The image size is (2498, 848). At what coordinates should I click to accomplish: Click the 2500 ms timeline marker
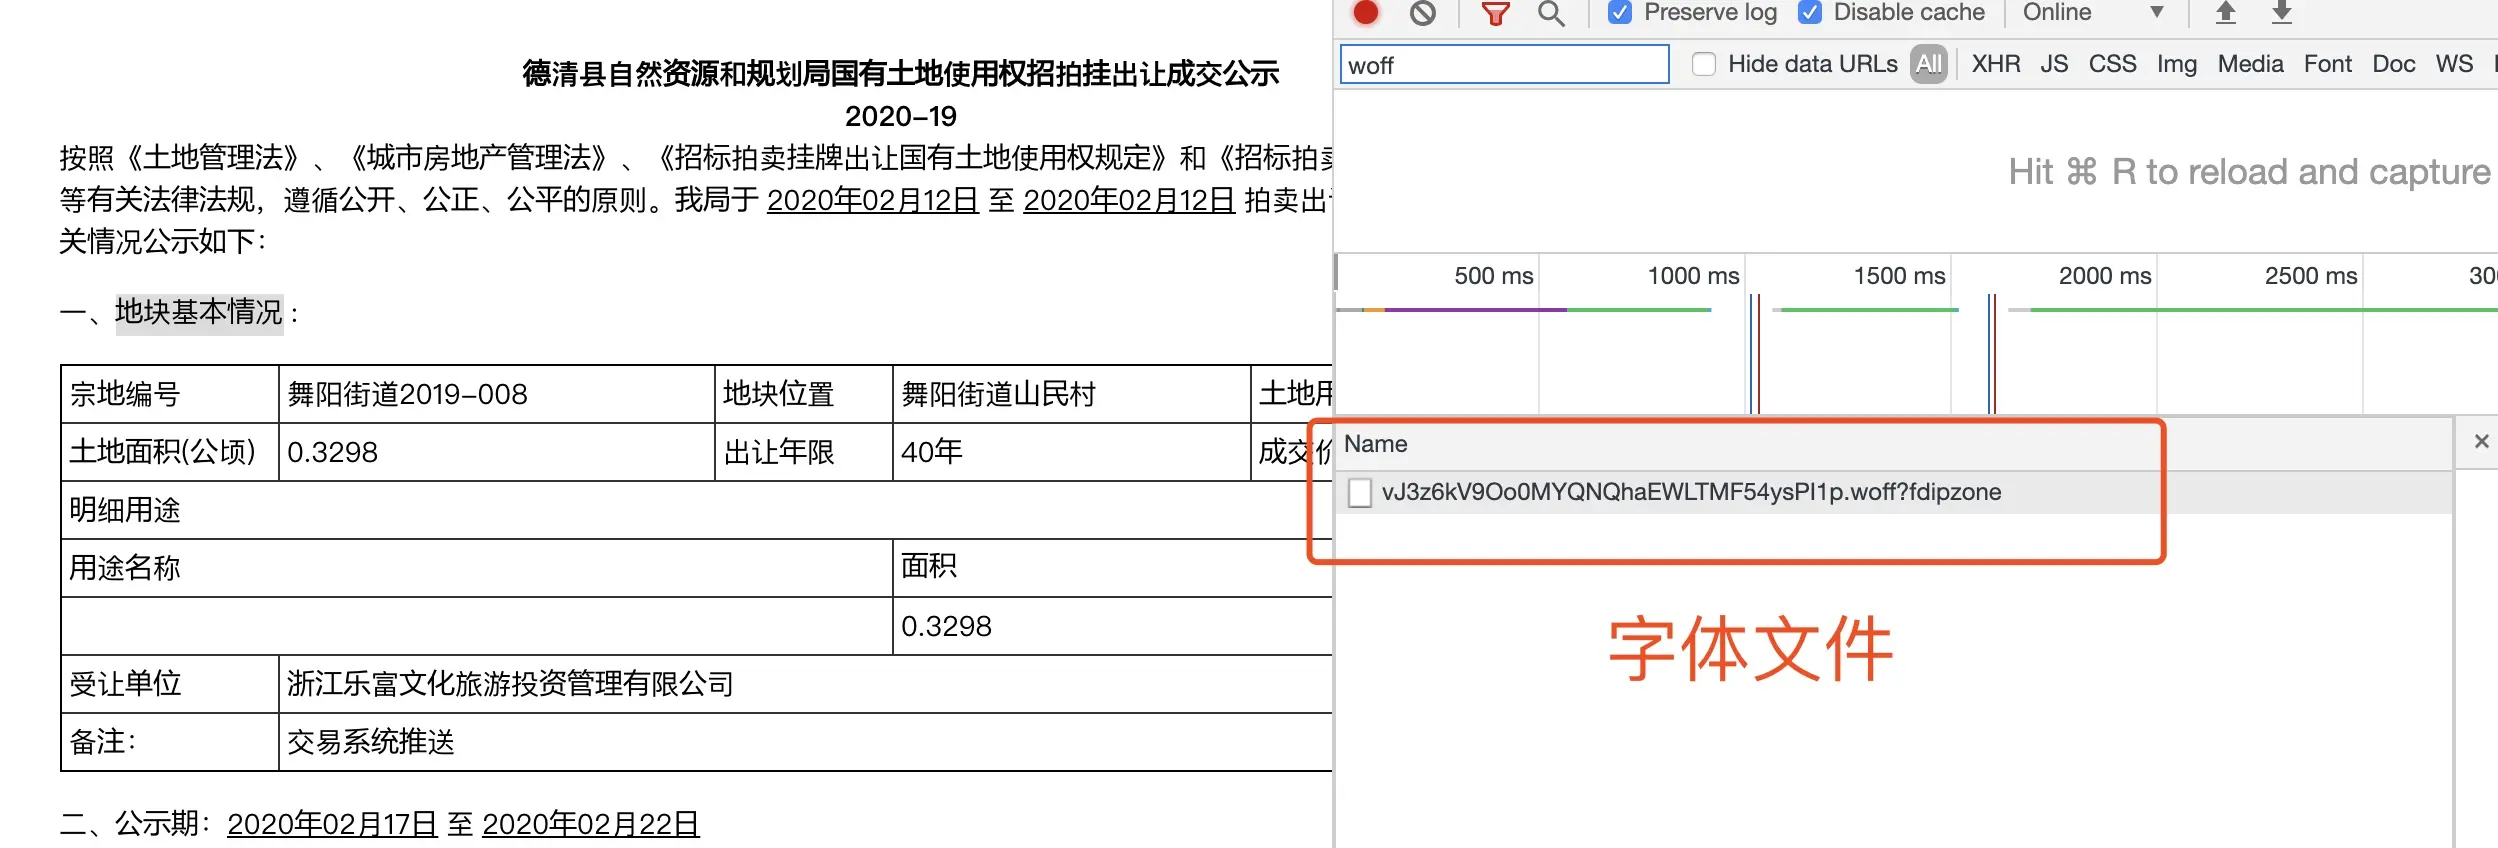2311,276
